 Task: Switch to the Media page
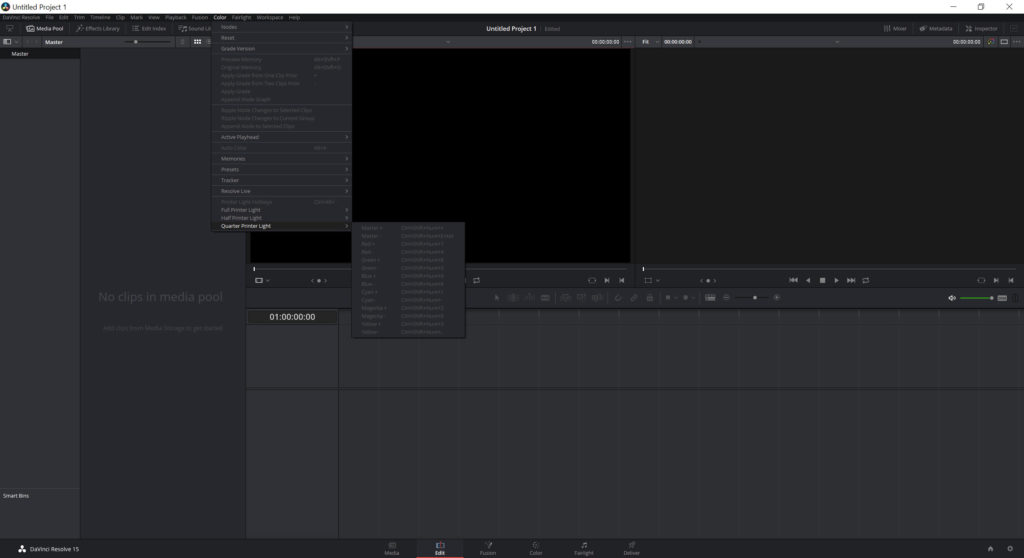(392, 548)
